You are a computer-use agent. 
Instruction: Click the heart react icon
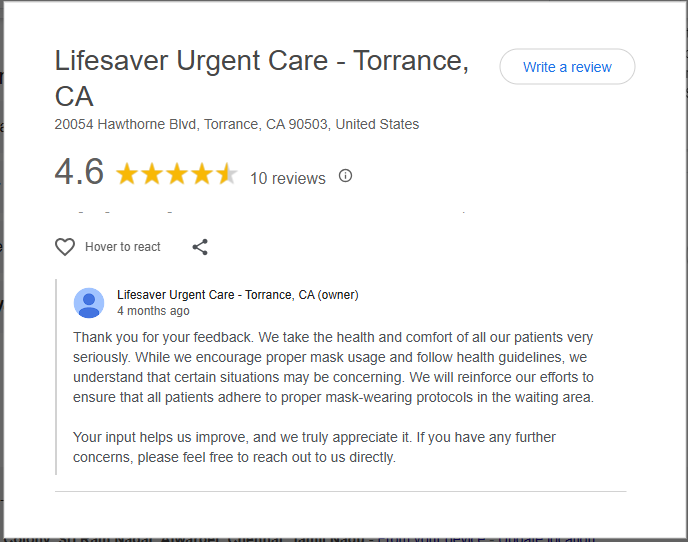coord(65,247)
